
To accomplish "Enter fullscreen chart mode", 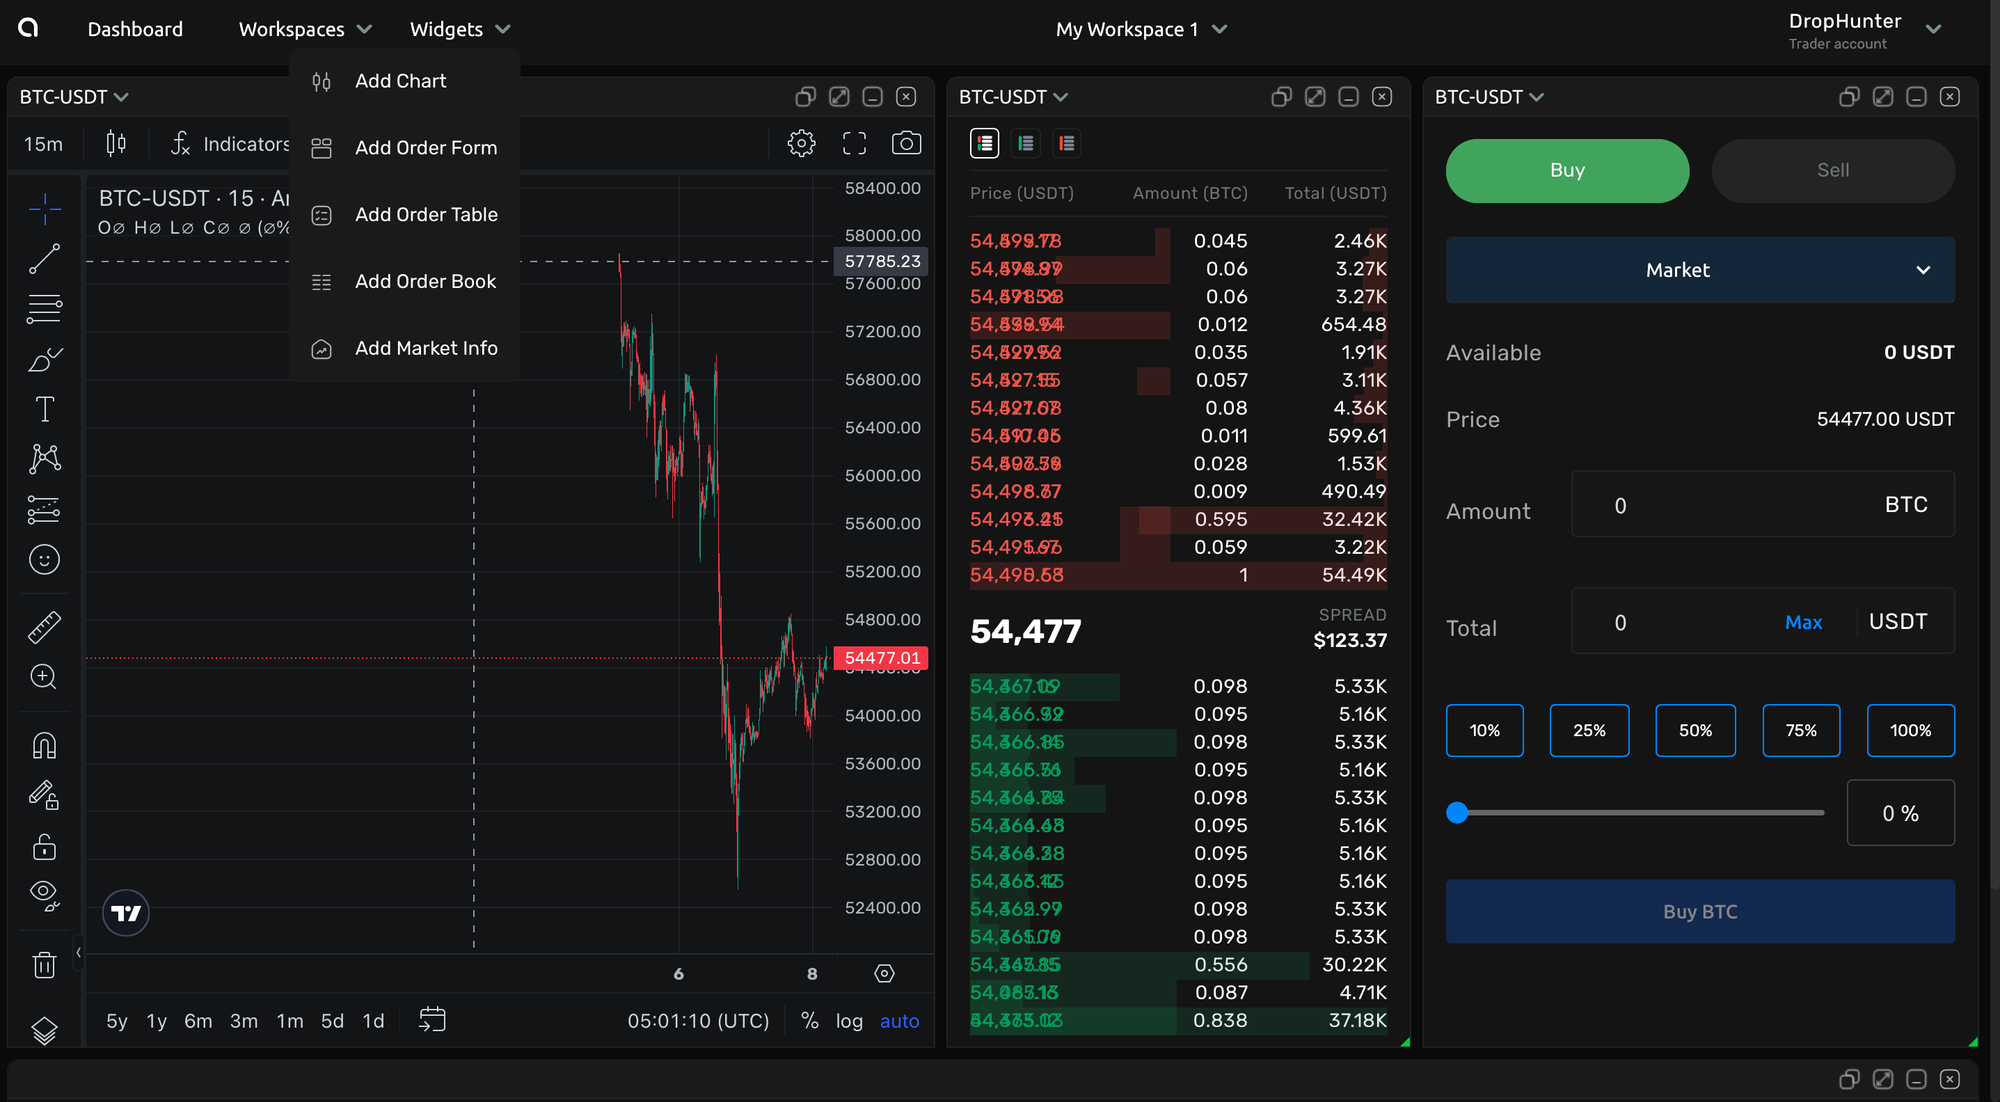I will [x=854, y=143].
